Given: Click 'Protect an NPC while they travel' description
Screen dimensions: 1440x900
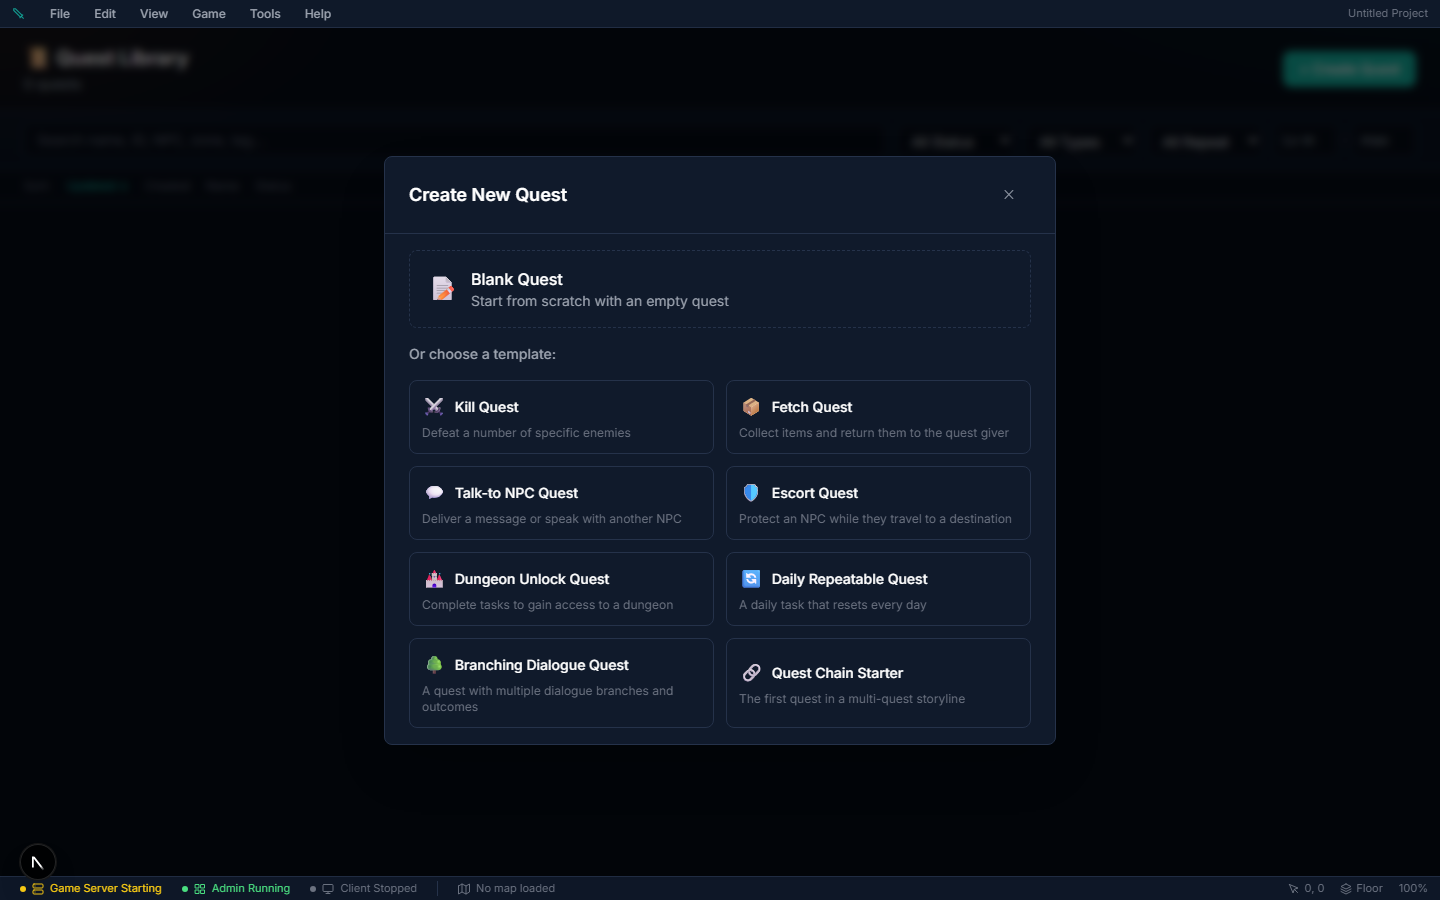Looking at the screenshot, I should click(875, 519).
